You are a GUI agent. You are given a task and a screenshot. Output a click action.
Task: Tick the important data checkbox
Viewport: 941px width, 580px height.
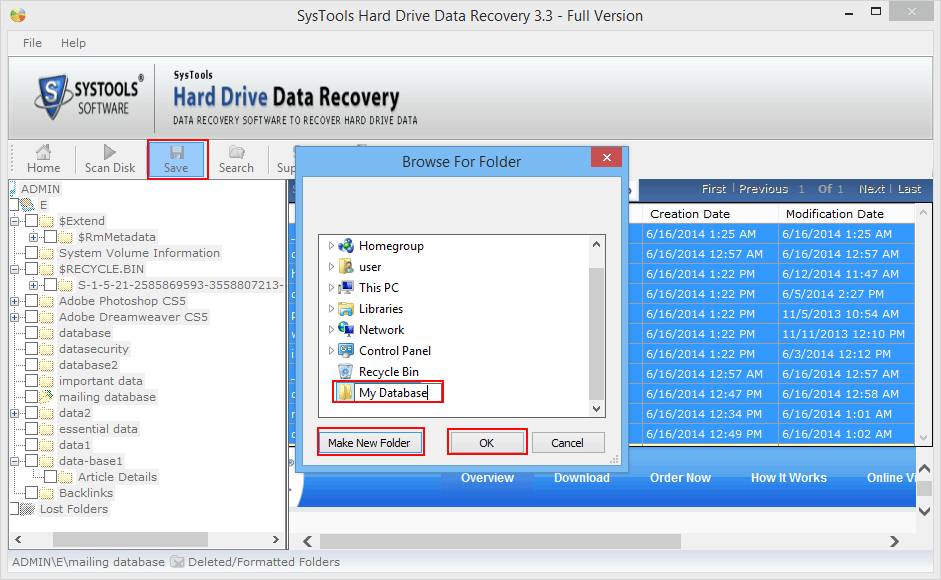point(32,381)
